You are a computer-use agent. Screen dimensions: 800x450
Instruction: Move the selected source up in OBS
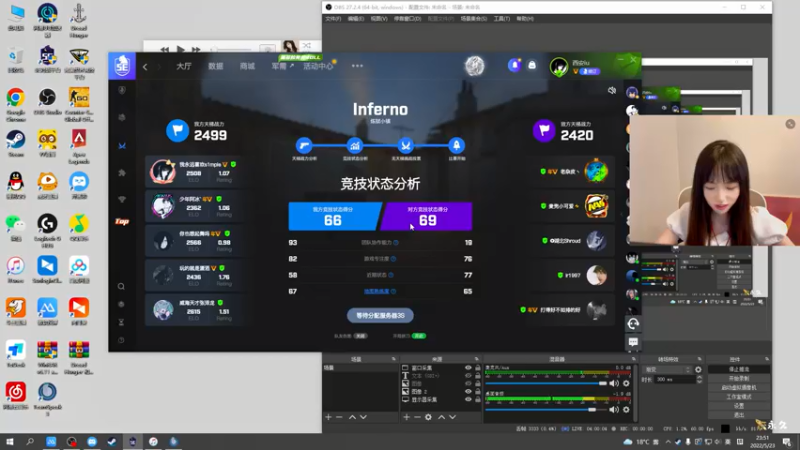(x=441, y=417)
